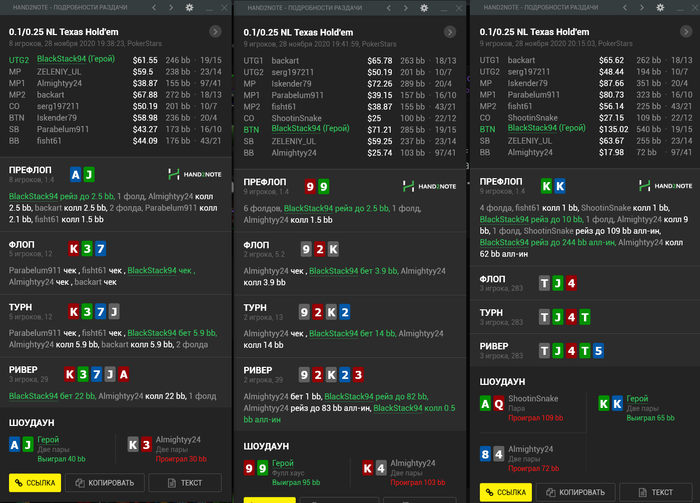Click Герой link in right window showdown
Image resolution: width=700 pixels, height=503 pixels.
click(637, 399)
